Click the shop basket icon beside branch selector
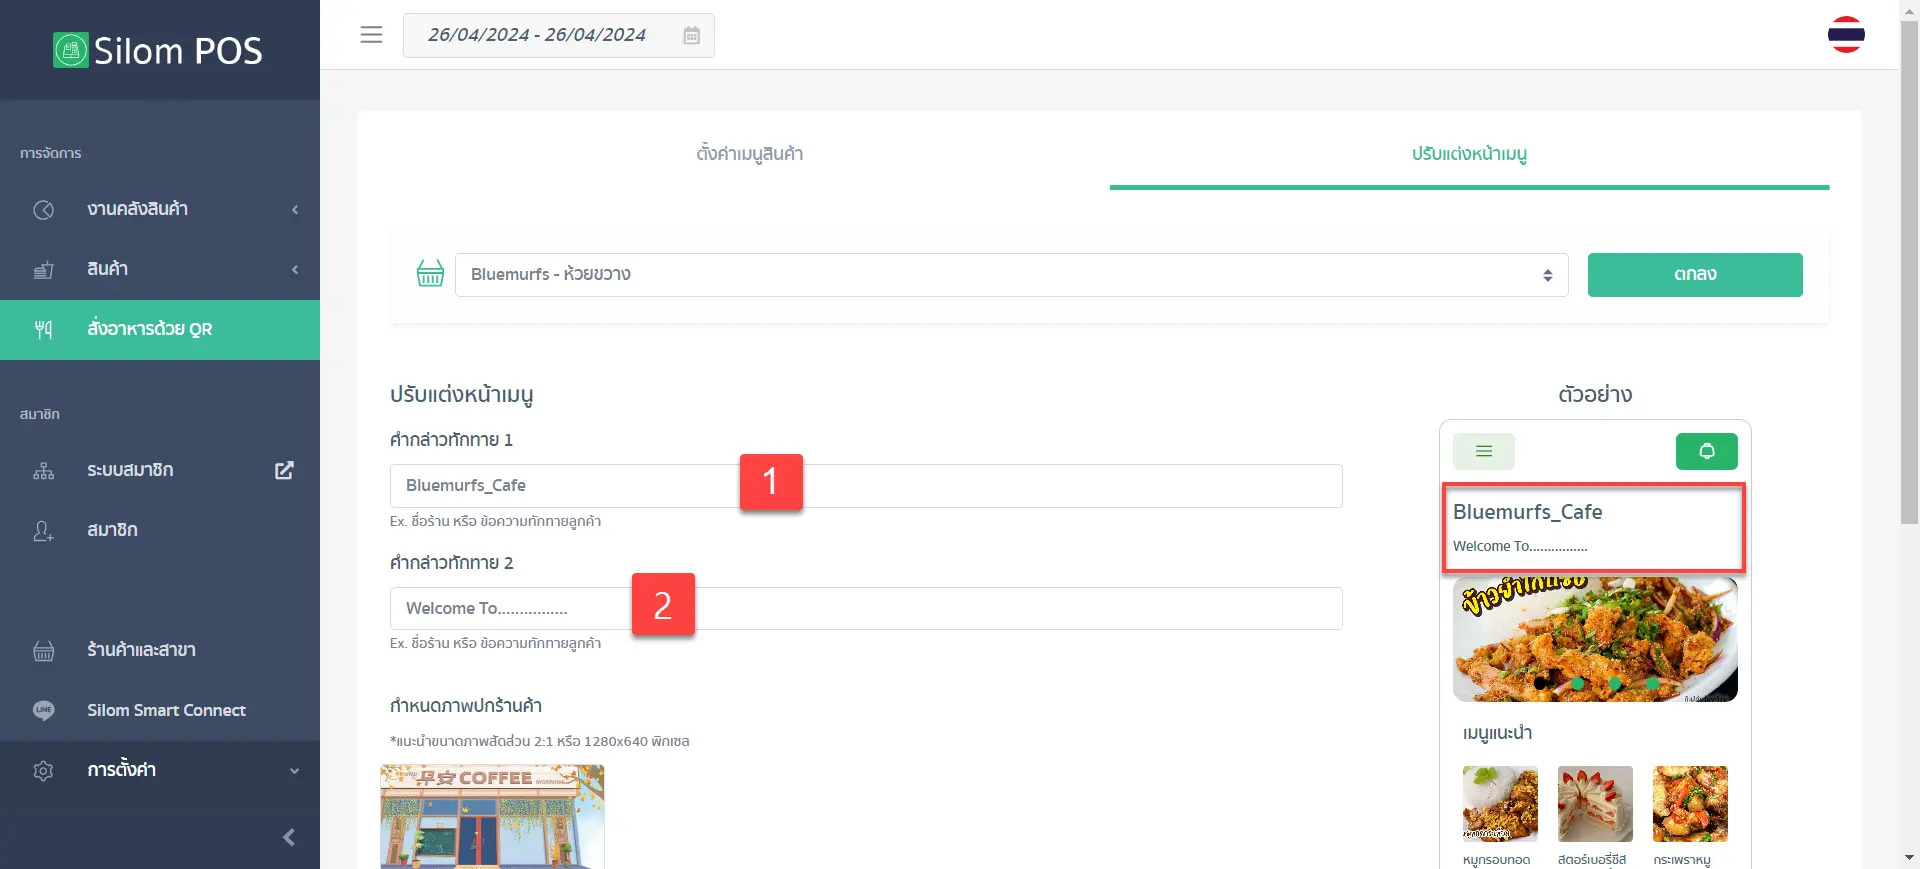Screen dimensions: 1920x869 [430, 273]
